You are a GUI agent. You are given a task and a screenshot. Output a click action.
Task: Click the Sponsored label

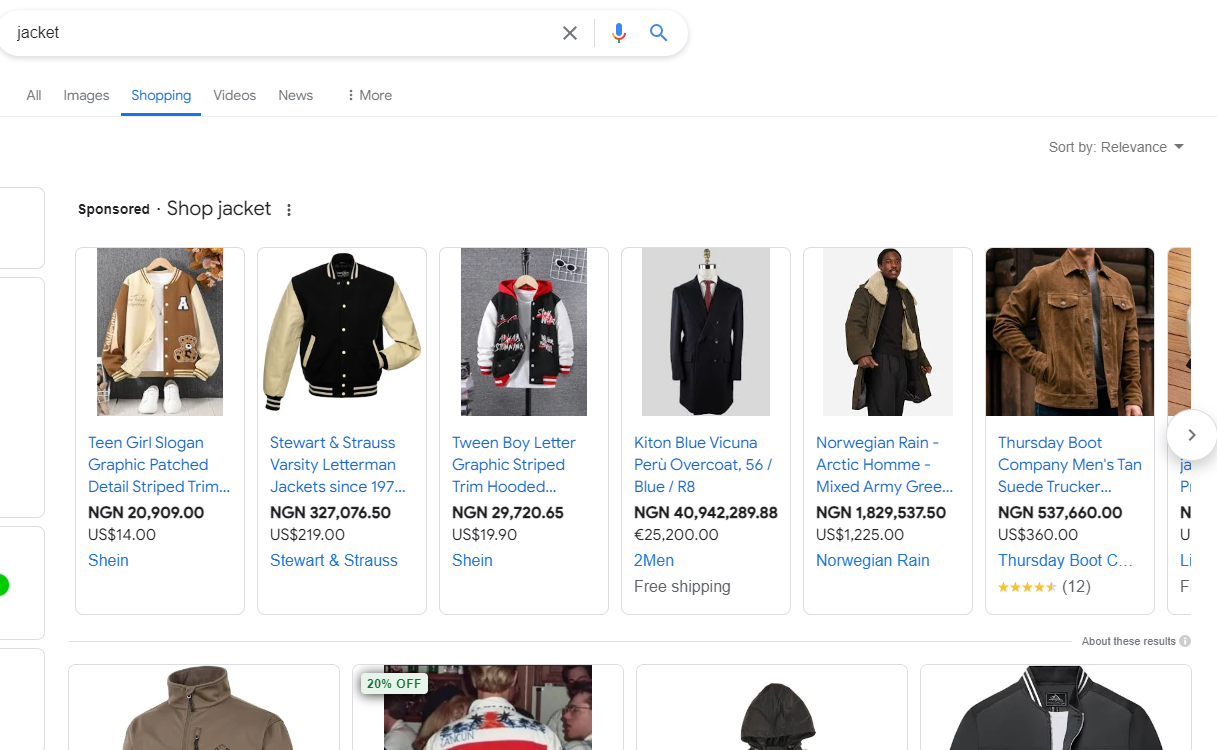(x=114, y=210)
